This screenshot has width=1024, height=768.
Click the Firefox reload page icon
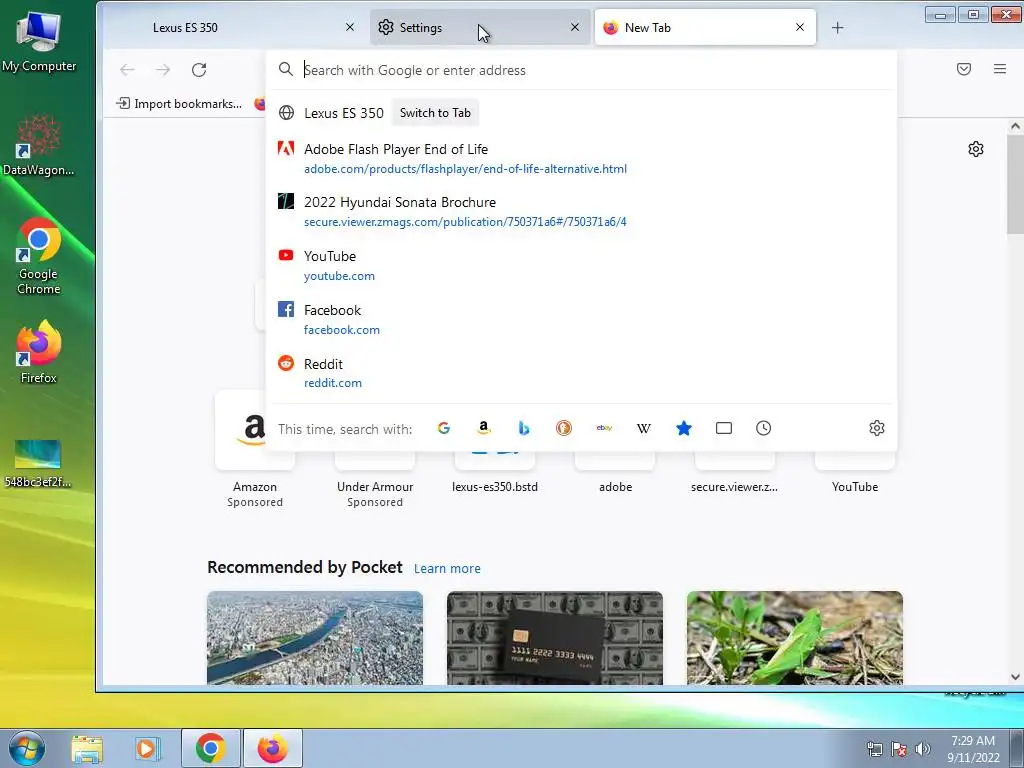coord(199,70)
